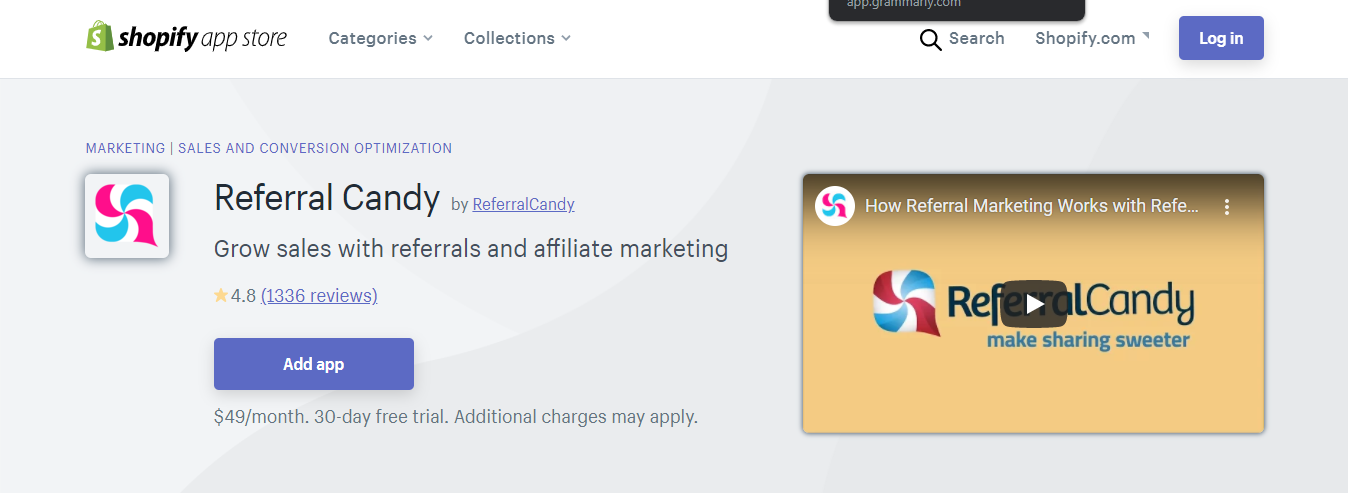Open the Categories dropdown menu

[x=380, y=38]
